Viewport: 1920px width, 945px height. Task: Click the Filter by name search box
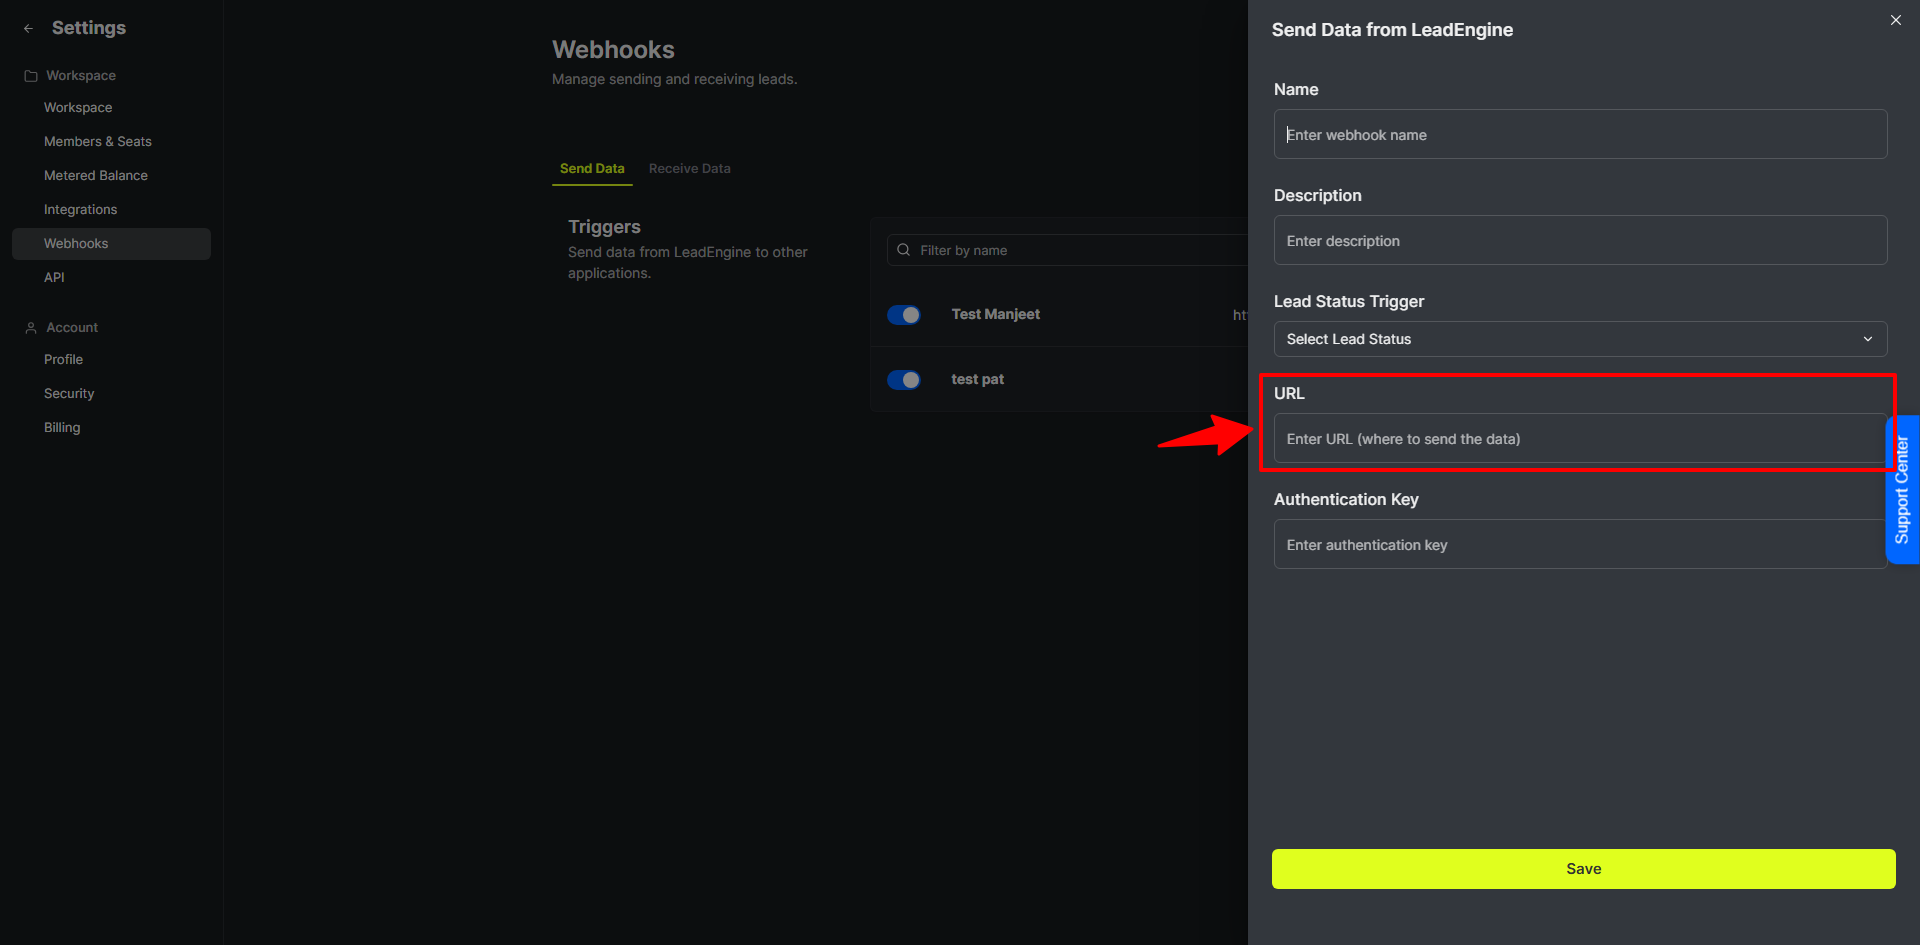(x=1067, y=250)
